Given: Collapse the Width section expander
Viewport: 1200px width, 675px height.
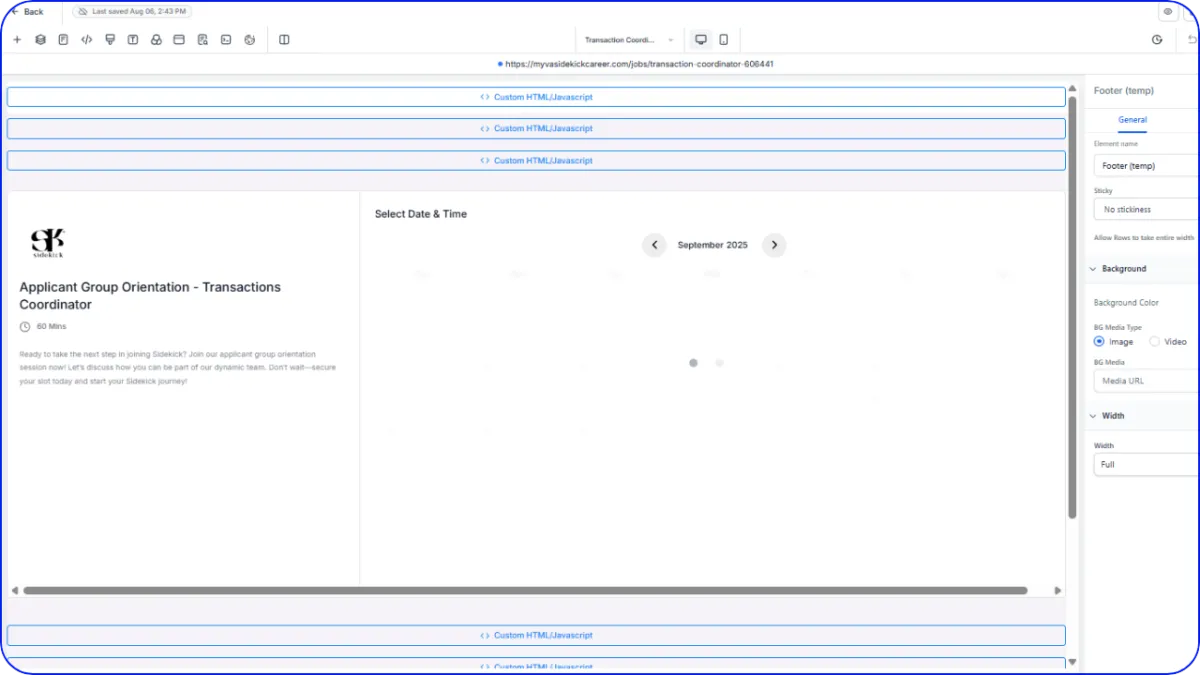Looking at the screenshot, I should pos(1092,416).
